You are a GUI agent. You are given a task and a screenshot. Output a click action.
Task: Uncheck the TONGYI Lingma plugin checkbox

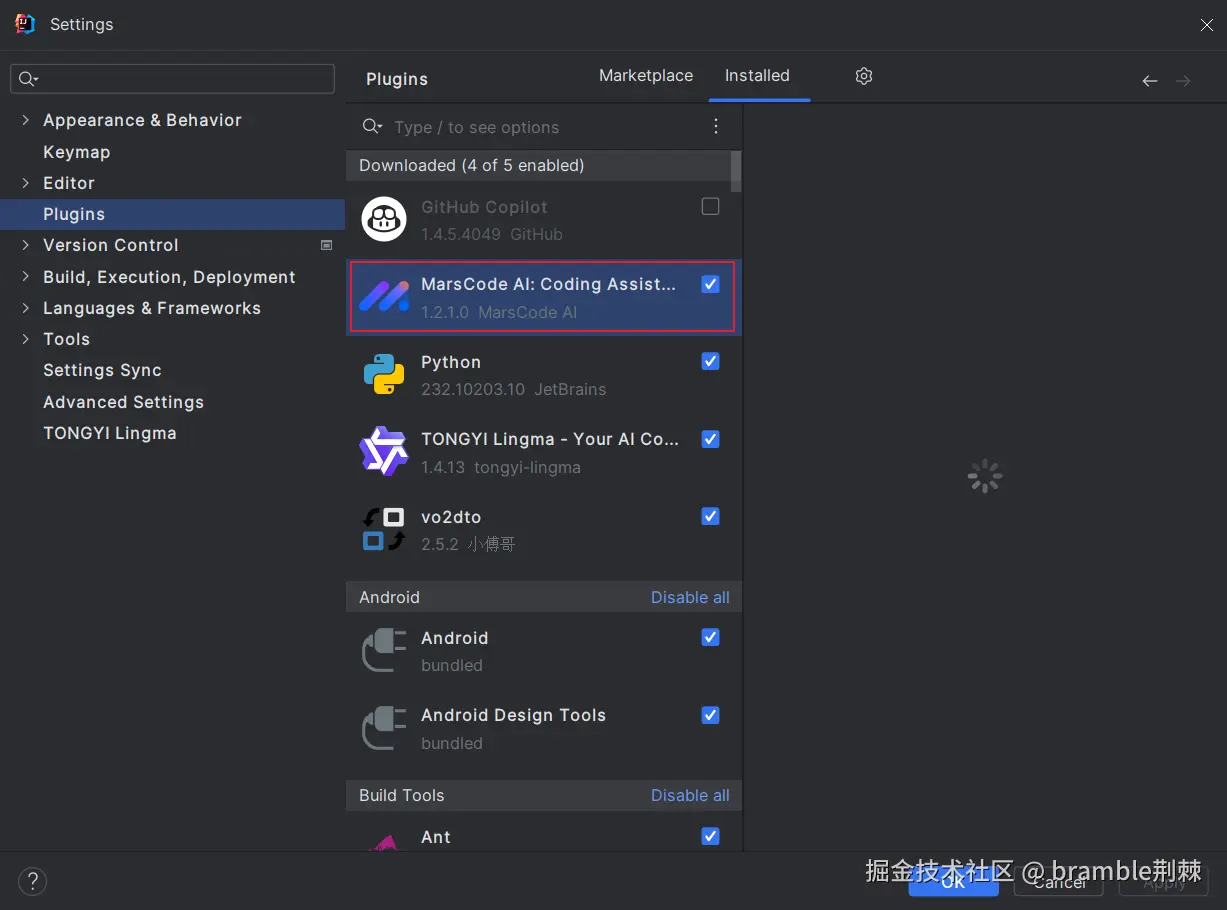pyautogui.click(x=710, y=439)
